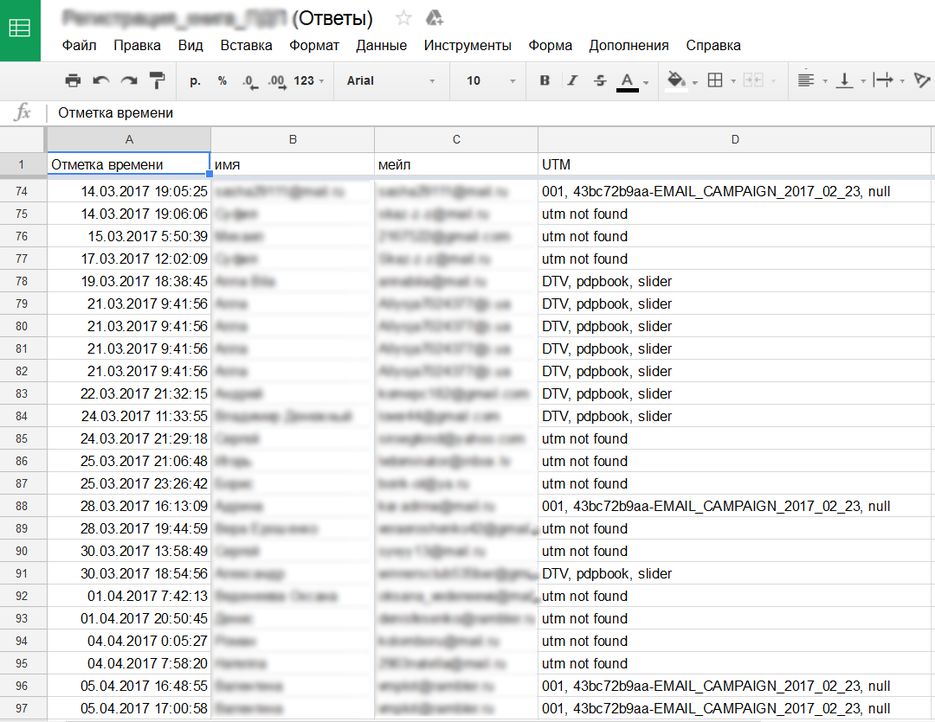Print the spreadsheet
The width and height of the screenshot is (935, 722).
(73, 80)
